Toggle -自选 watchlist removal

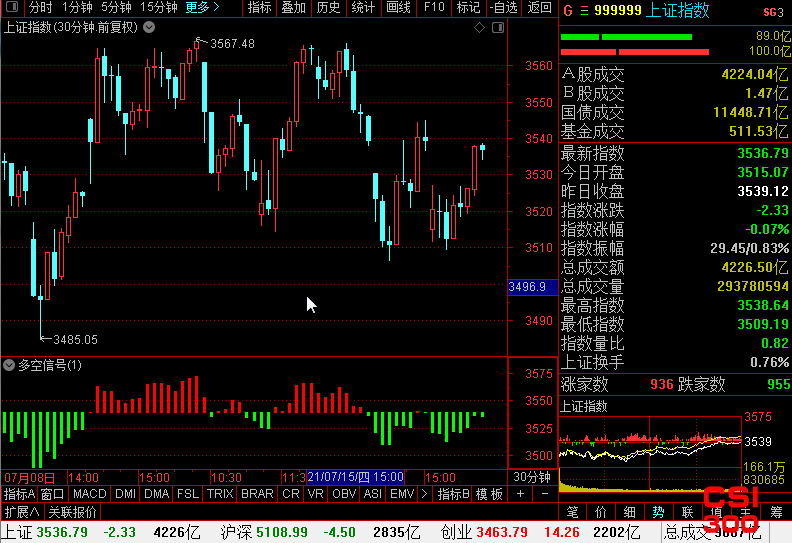[504, 7]
